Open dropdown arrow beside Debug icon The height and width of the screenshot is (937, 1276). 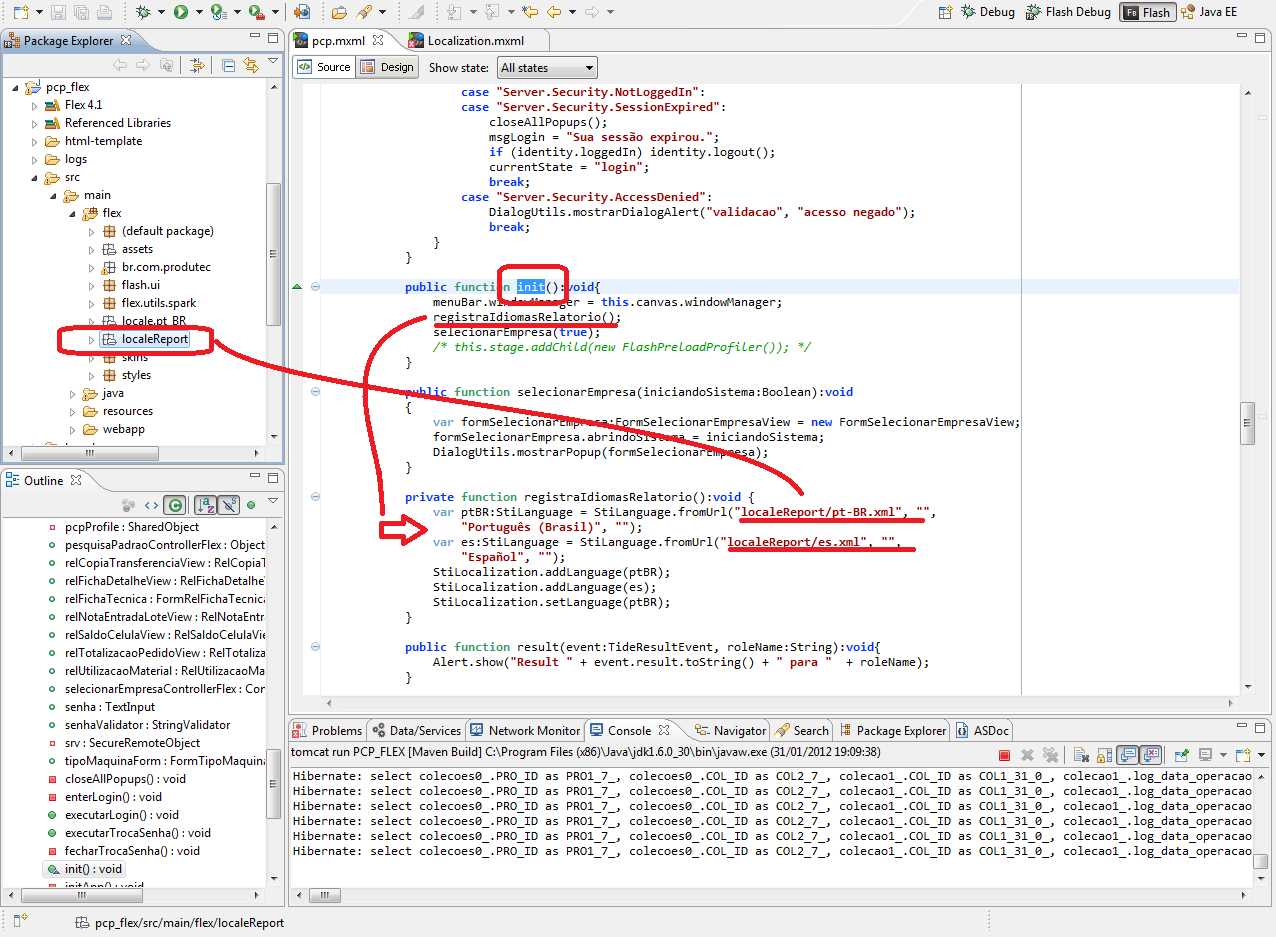pyautogui.click(x=161, y=12)
